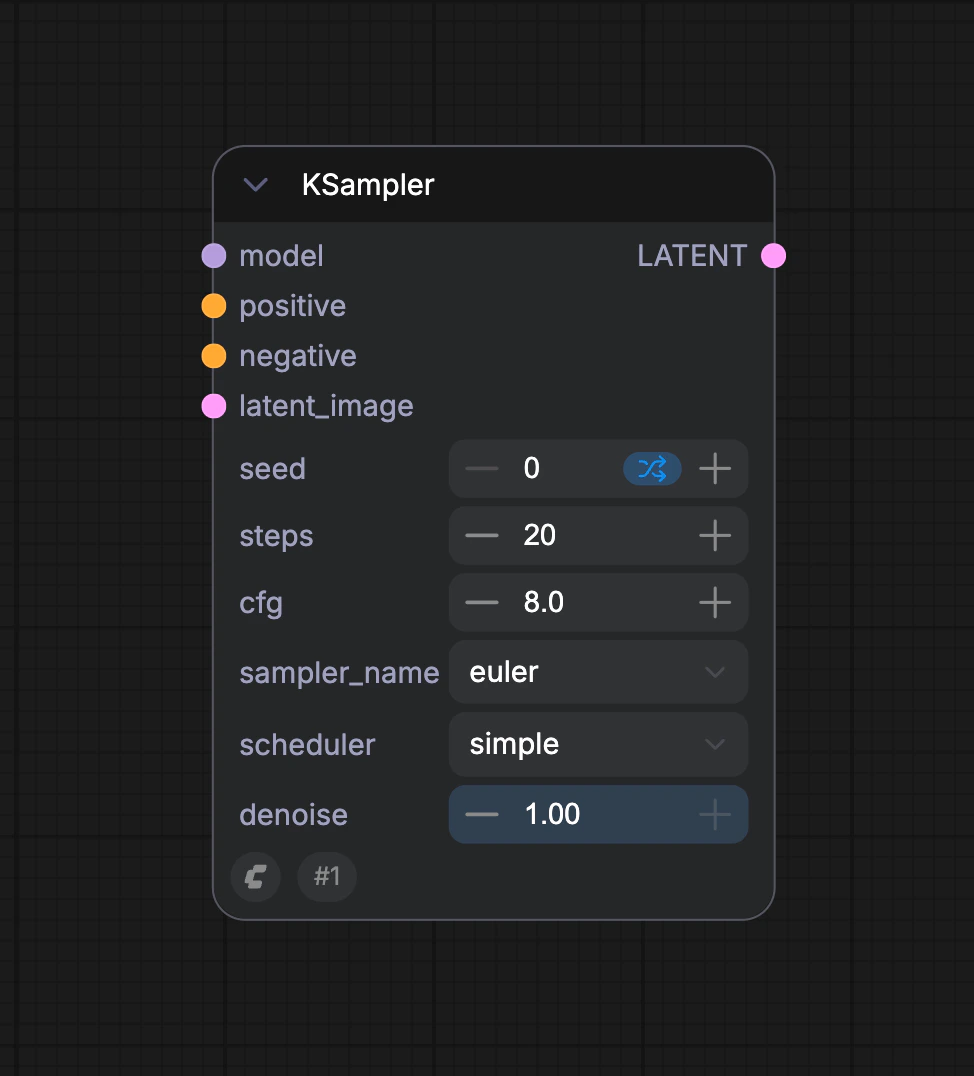This screenshot has width=974, height=1076.
Task: Open the scheduler dropdown showing simple
Action: point(598,744)
